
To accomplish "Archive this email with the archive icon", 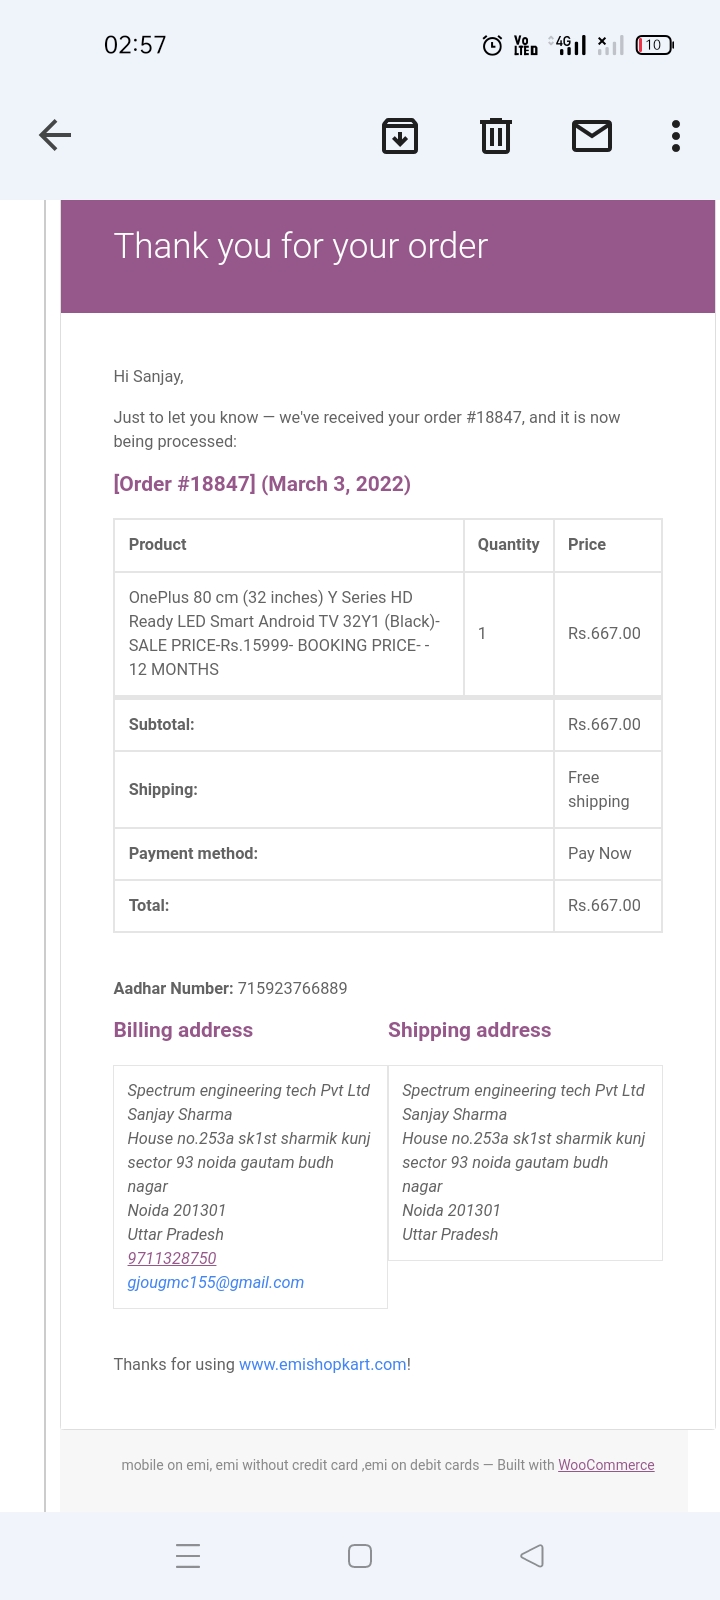I will pos(400,136).
